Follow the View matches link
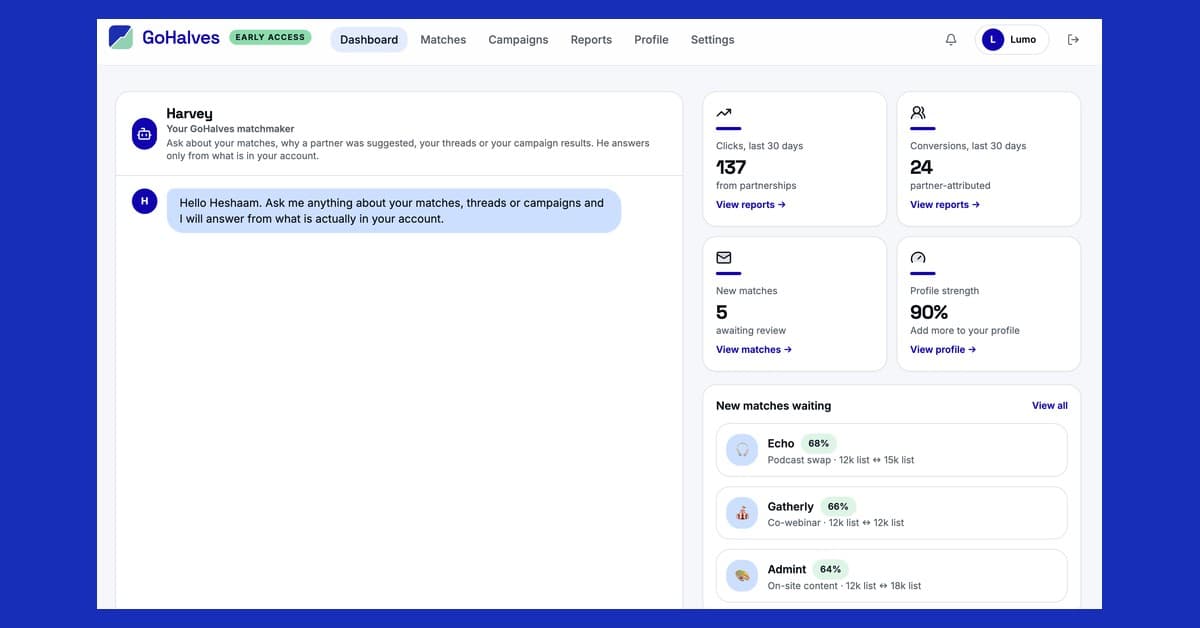Image resolution: width=1200 pixels, height=628 pixels. click(754, 350)
